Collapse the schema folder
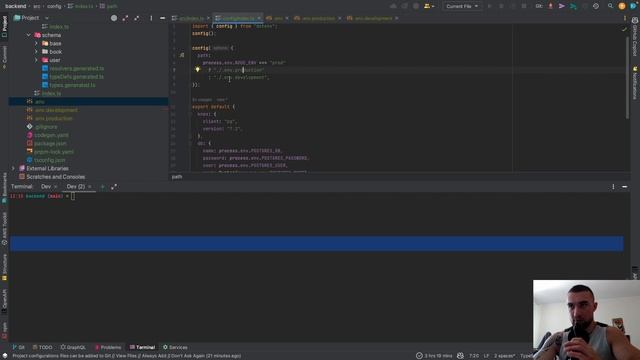The height and width of the screenshot is (360, 640). coord(29,35)
